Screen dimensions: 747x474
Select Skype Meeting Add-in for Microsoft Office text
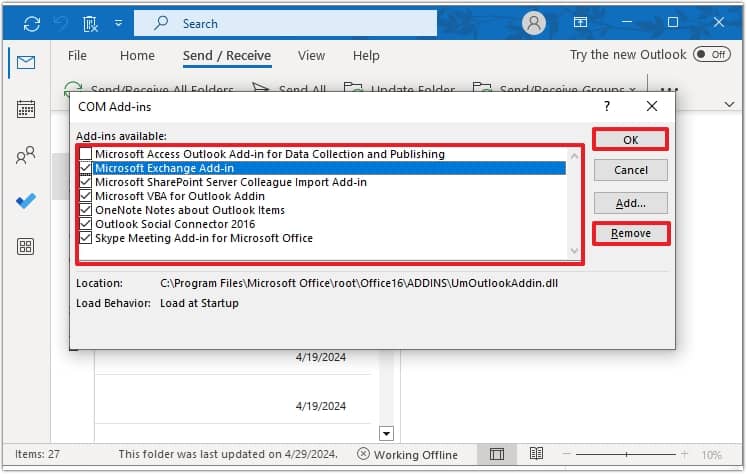pos(204,238)
